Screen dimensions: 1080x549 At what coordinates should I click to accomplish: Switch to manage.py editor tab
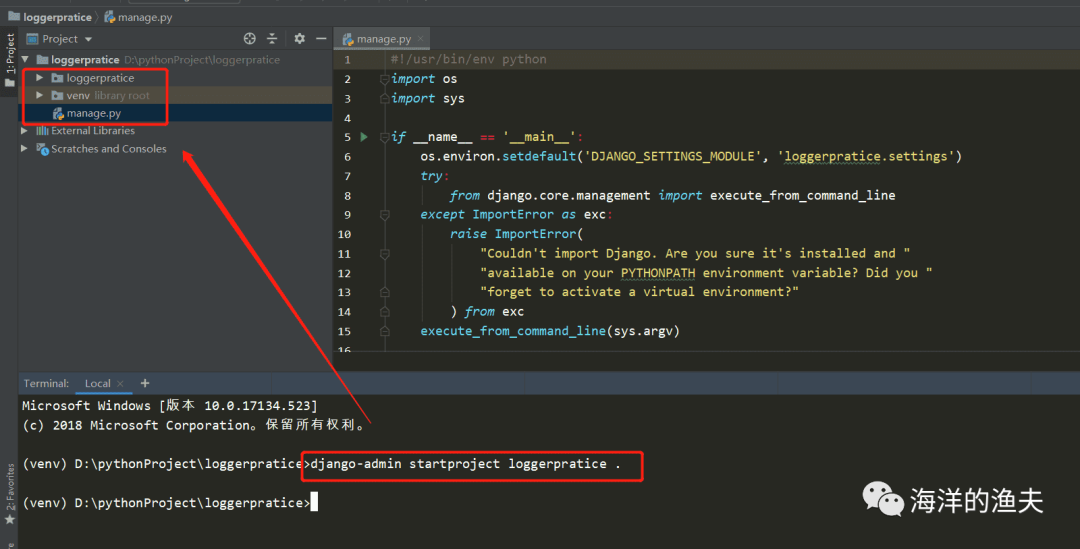(x=384, y=39)
